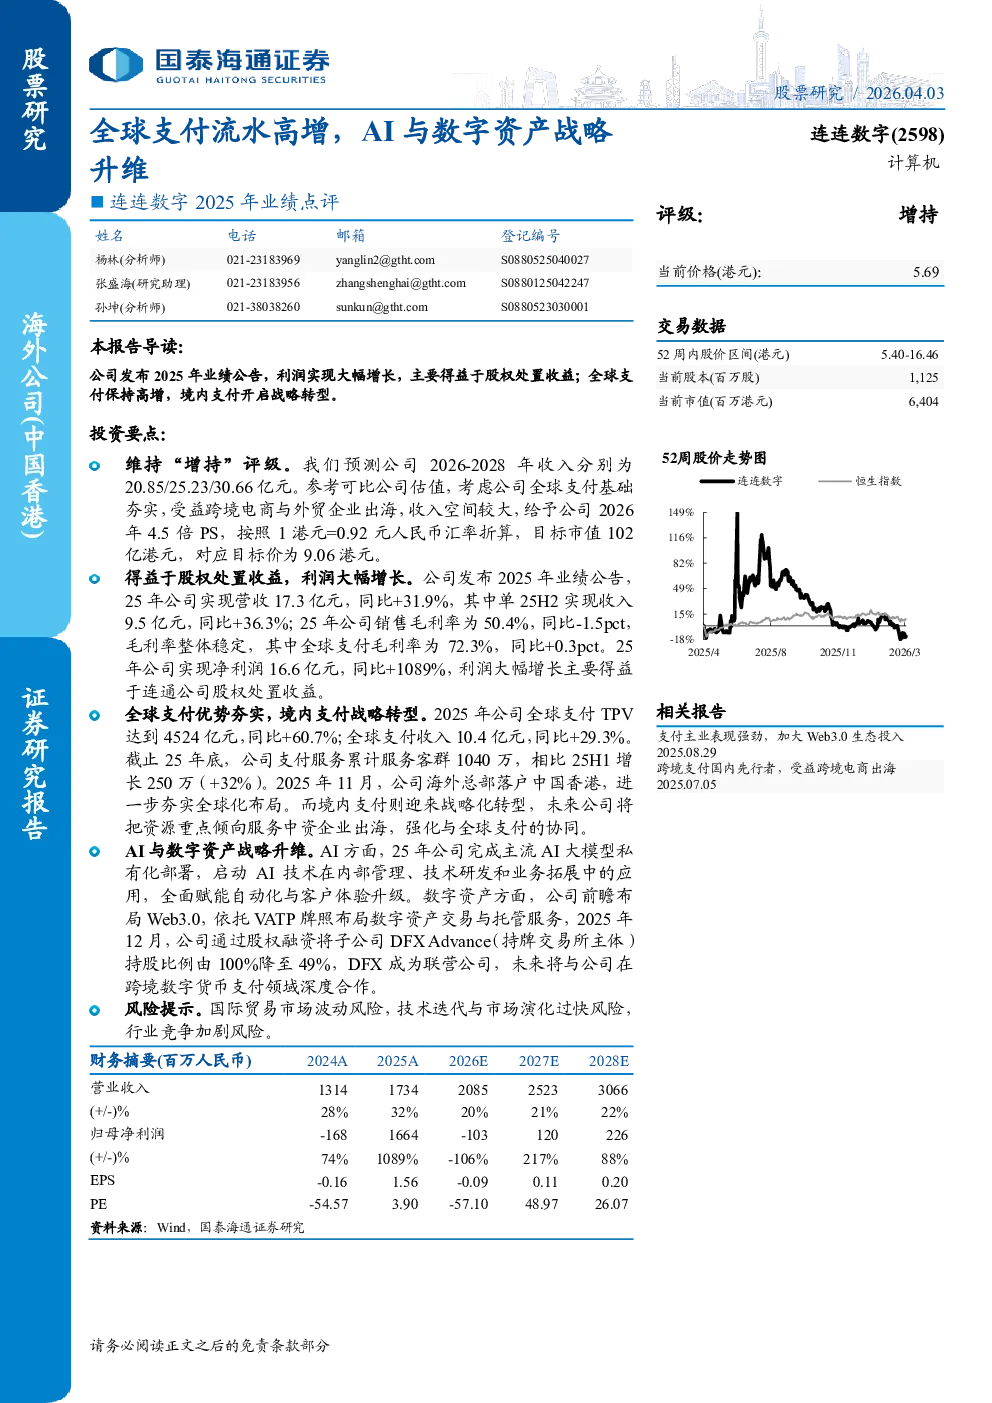Click registration number S0880525040027
992x1403 pixels.
click(545, 260)
